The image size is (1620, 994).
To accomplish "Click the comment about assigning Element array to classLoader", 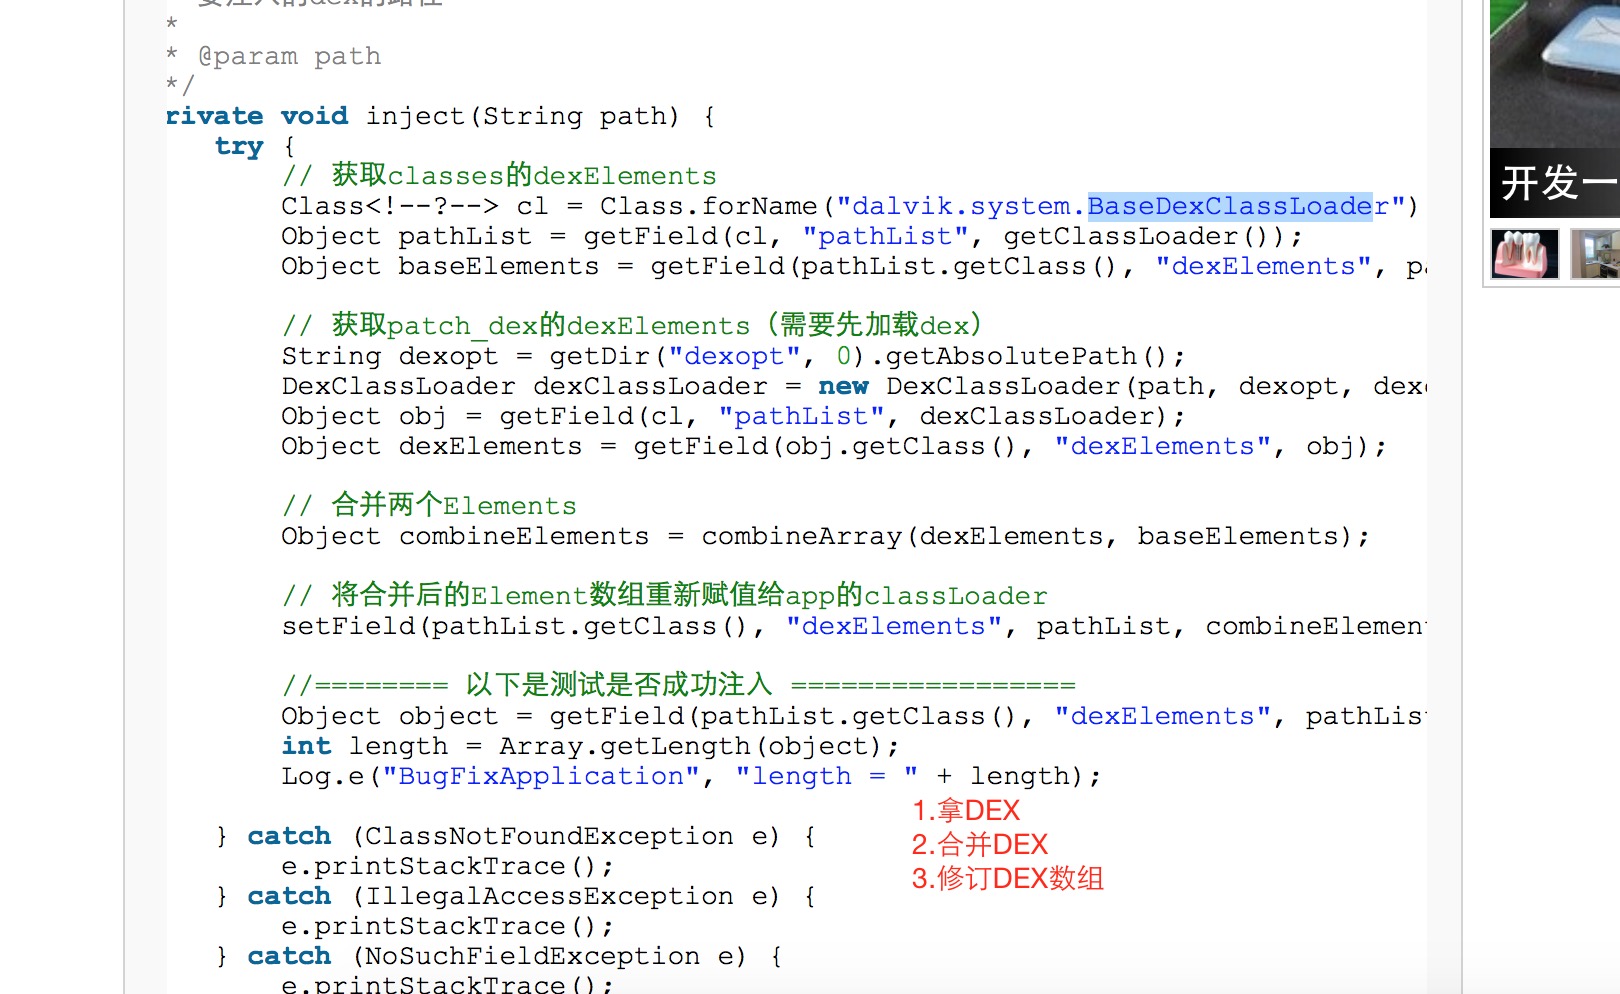I will coord(665,596).
